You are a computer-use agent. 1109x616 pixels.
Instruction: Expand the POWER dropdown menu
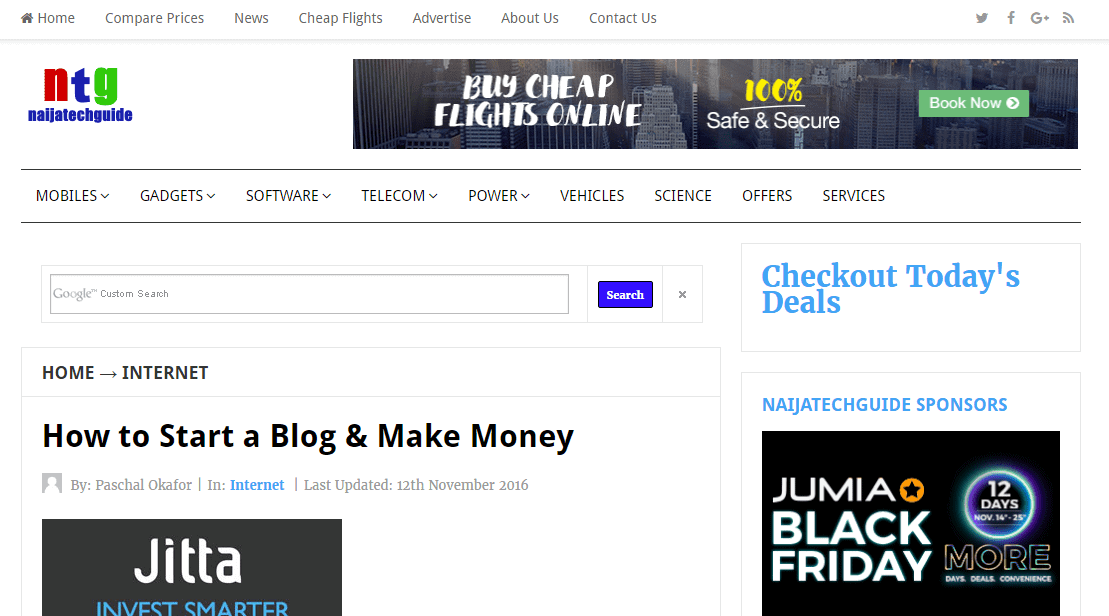pyautogui.click(x=499, y=196)
